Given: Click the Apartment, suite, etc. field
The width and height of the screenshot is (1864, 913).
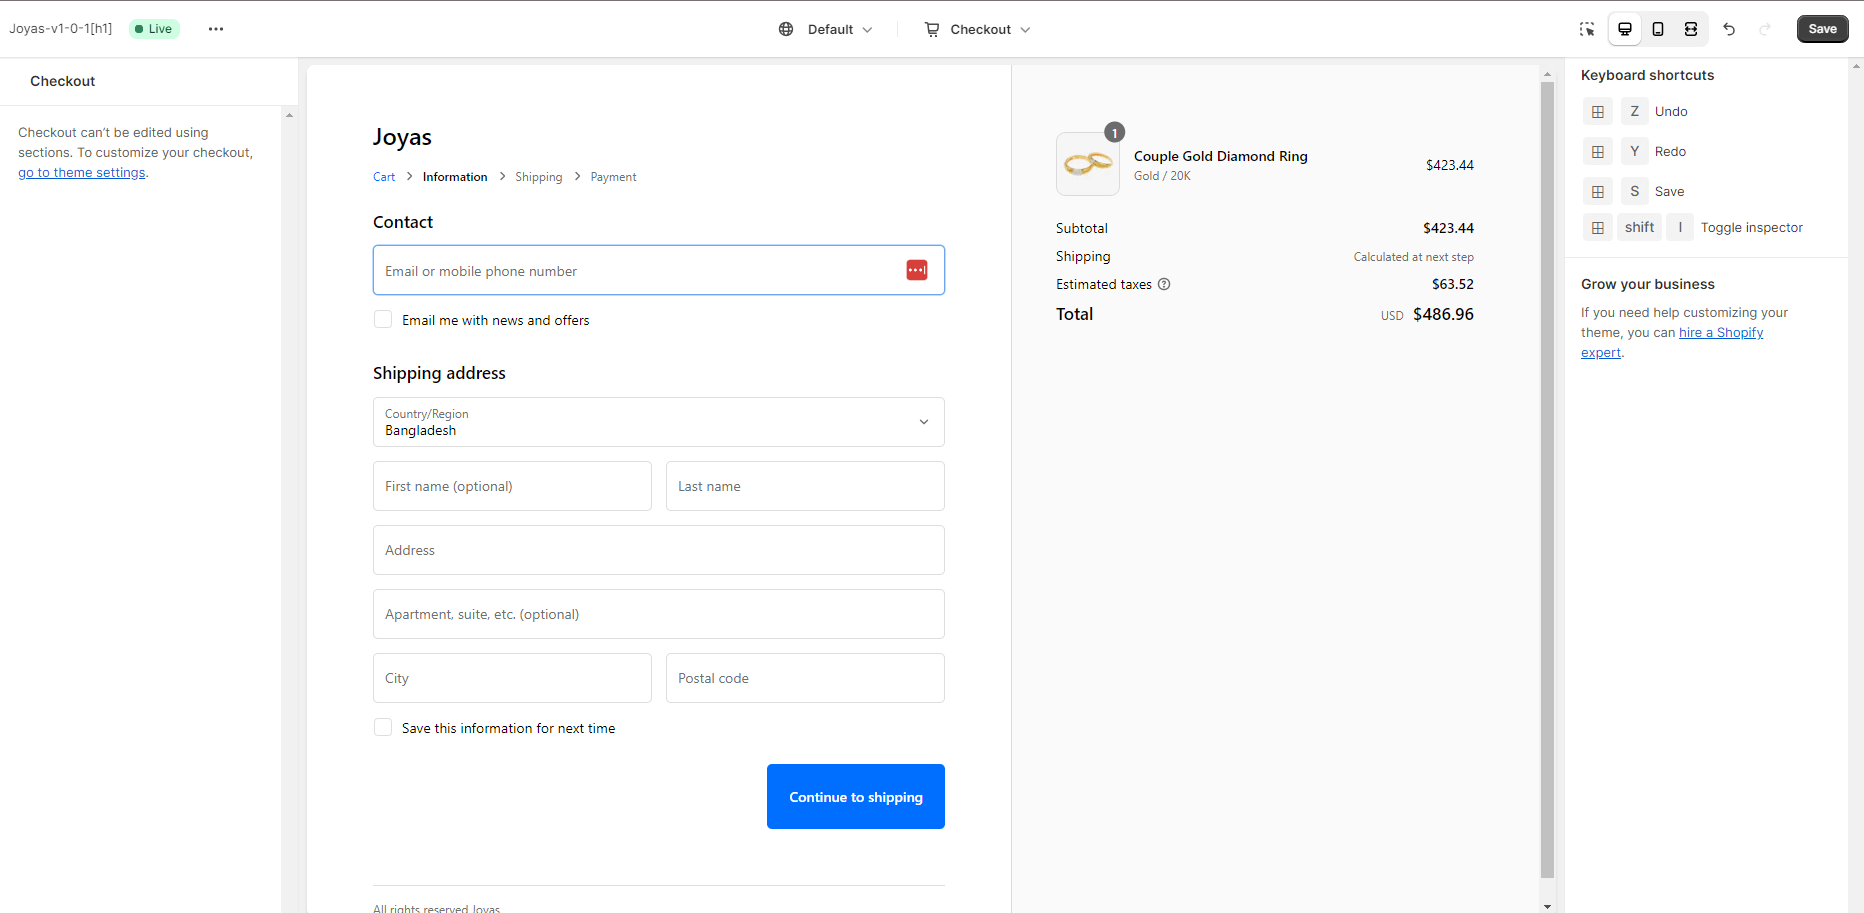Looking at the screenshot, I should (659, 614).
